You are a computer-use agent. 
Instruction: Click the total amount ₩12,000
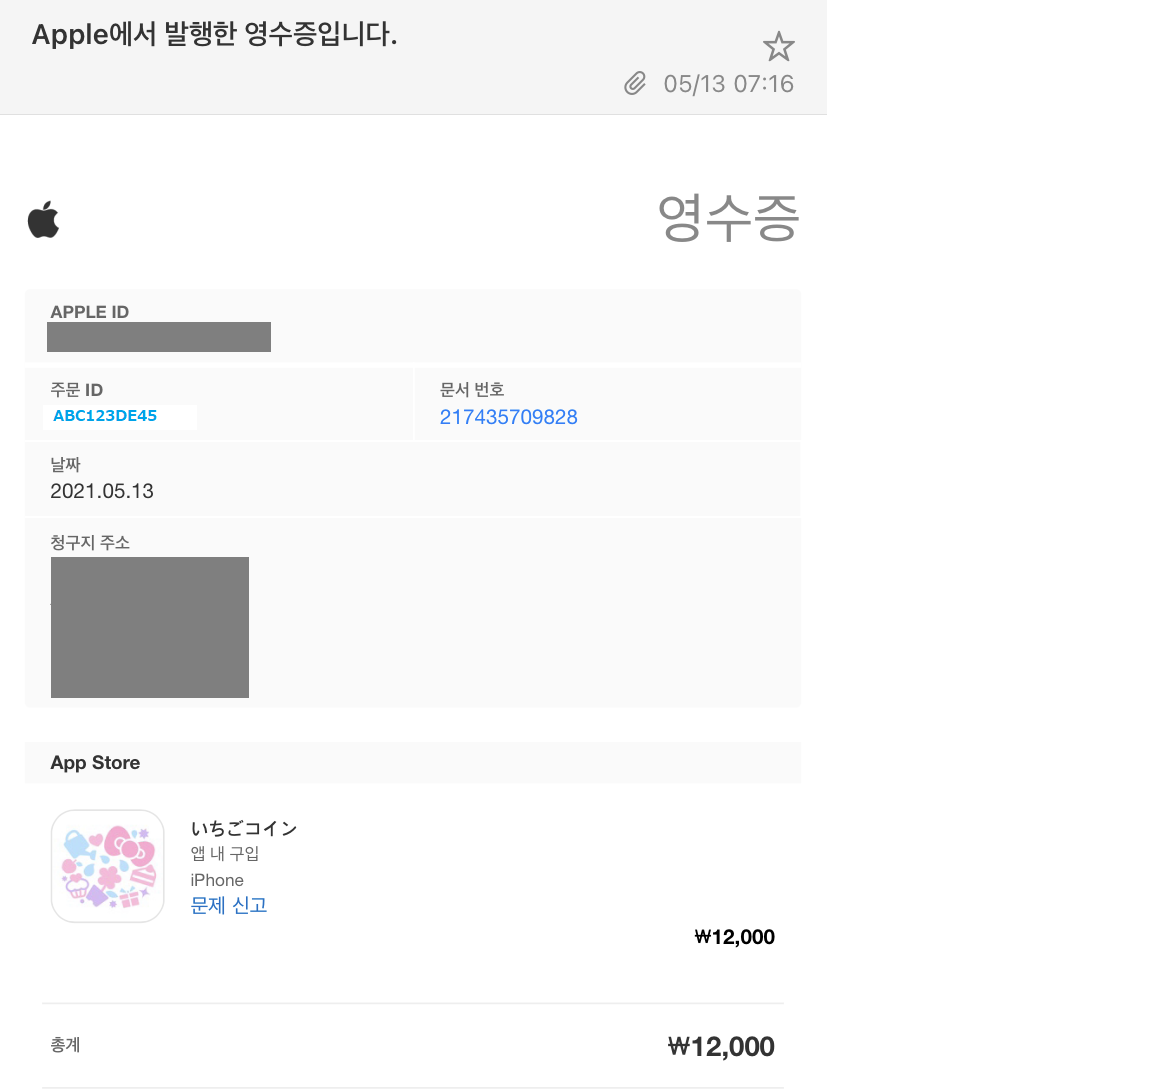[721, 1046]
